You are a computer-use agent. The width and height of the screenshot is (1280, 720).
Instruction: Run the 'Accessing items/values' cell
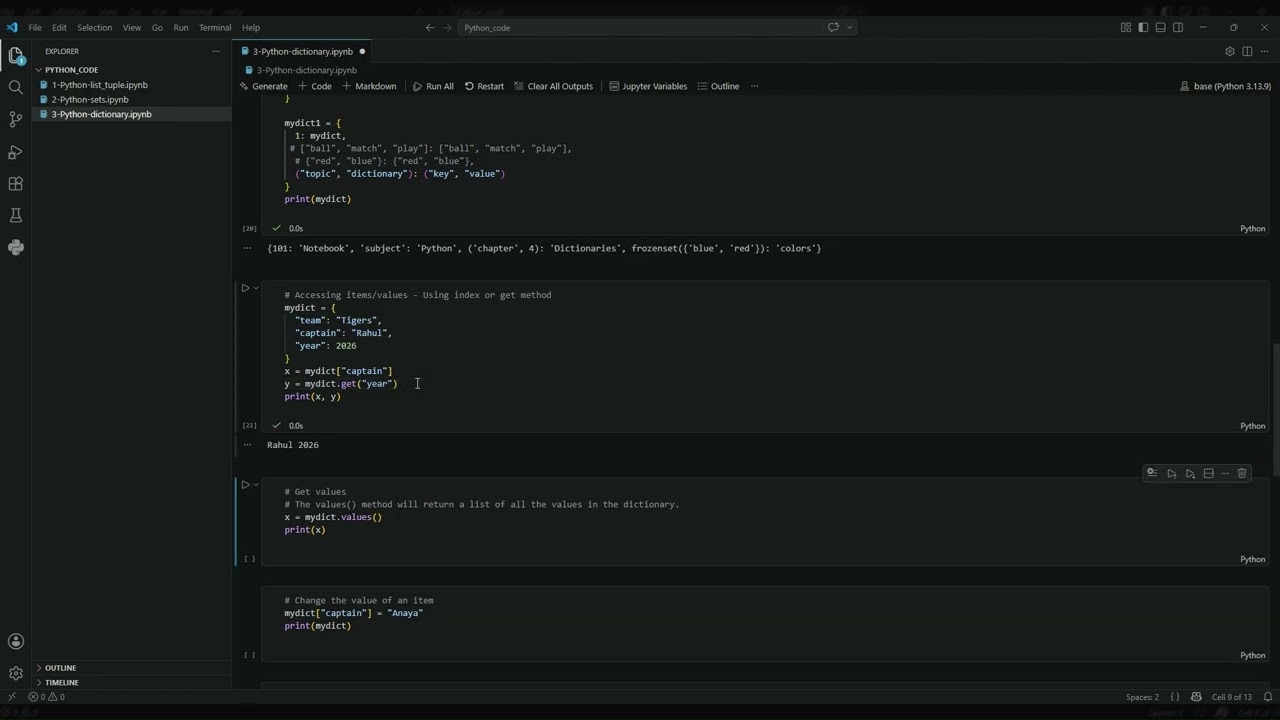245,288
